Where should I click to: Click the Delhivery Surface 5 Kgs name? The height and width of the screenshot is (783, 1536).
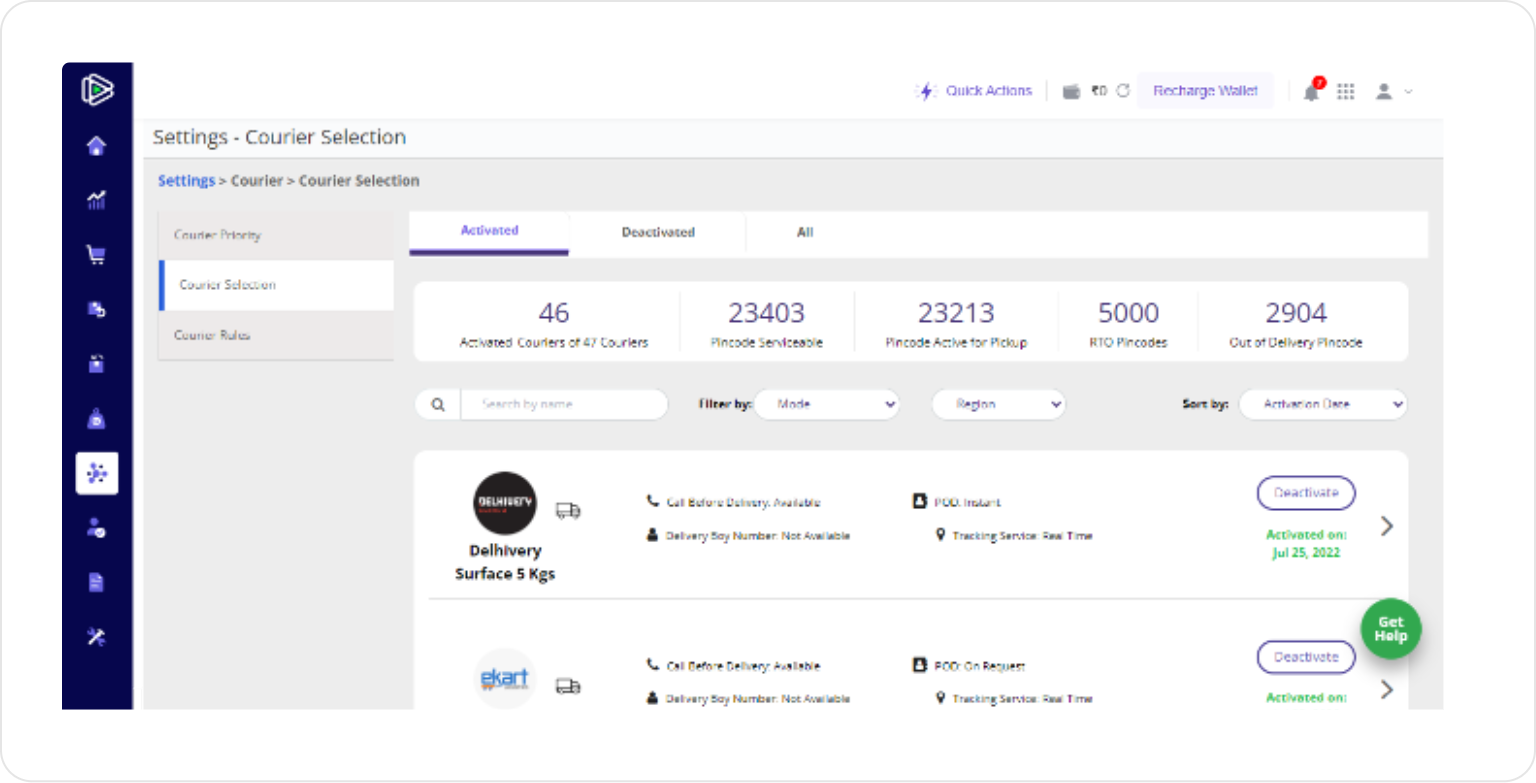pos(505,563)
